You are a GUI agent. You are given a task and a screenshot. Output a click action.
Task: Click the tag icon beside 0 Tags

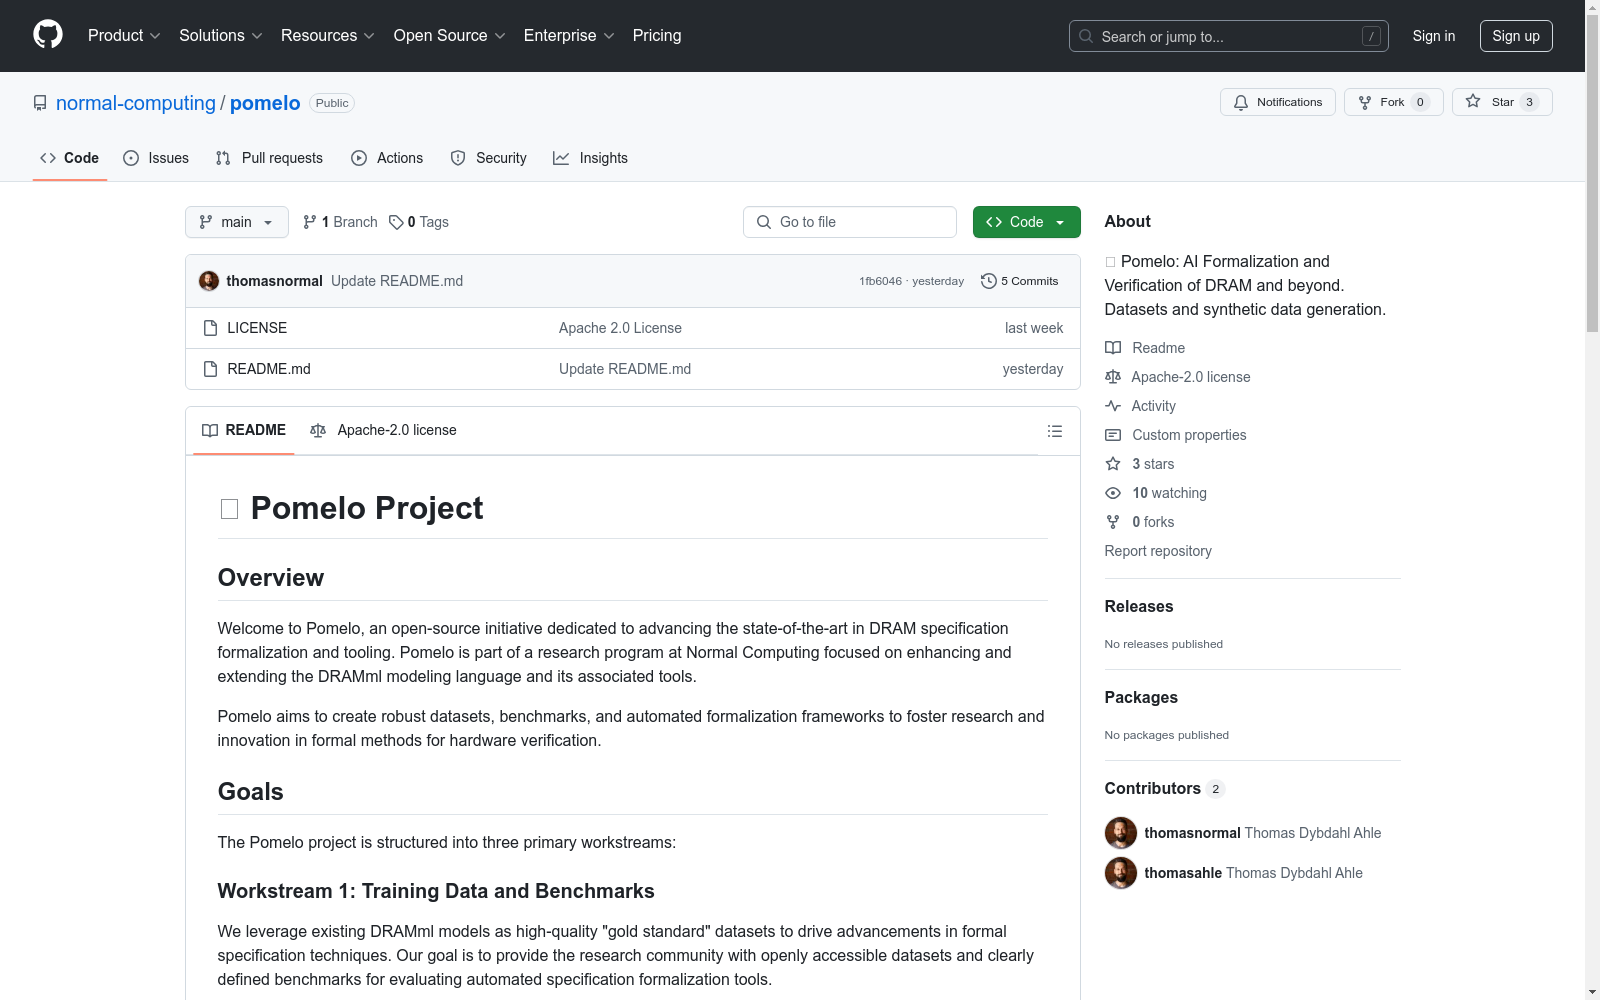(396, 222)
